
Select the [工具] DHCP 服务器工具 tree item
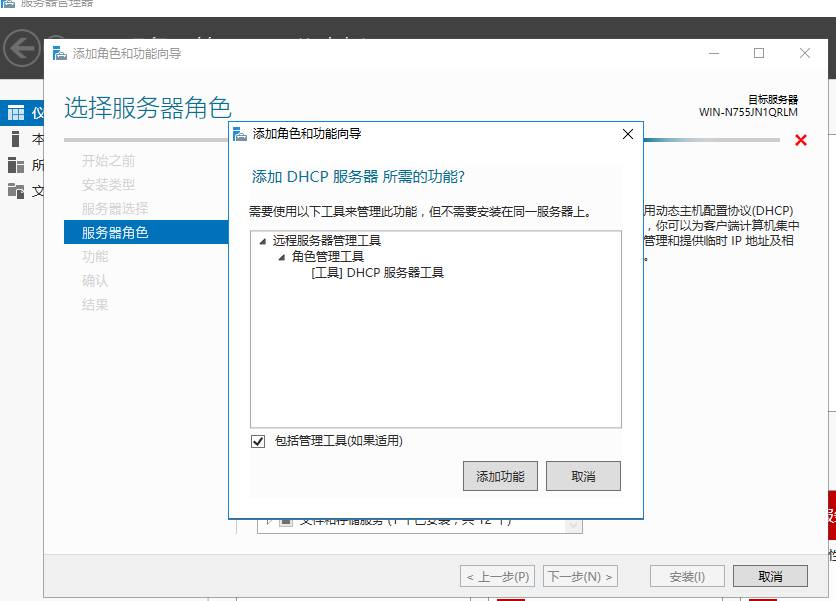(x=377, y=272)
